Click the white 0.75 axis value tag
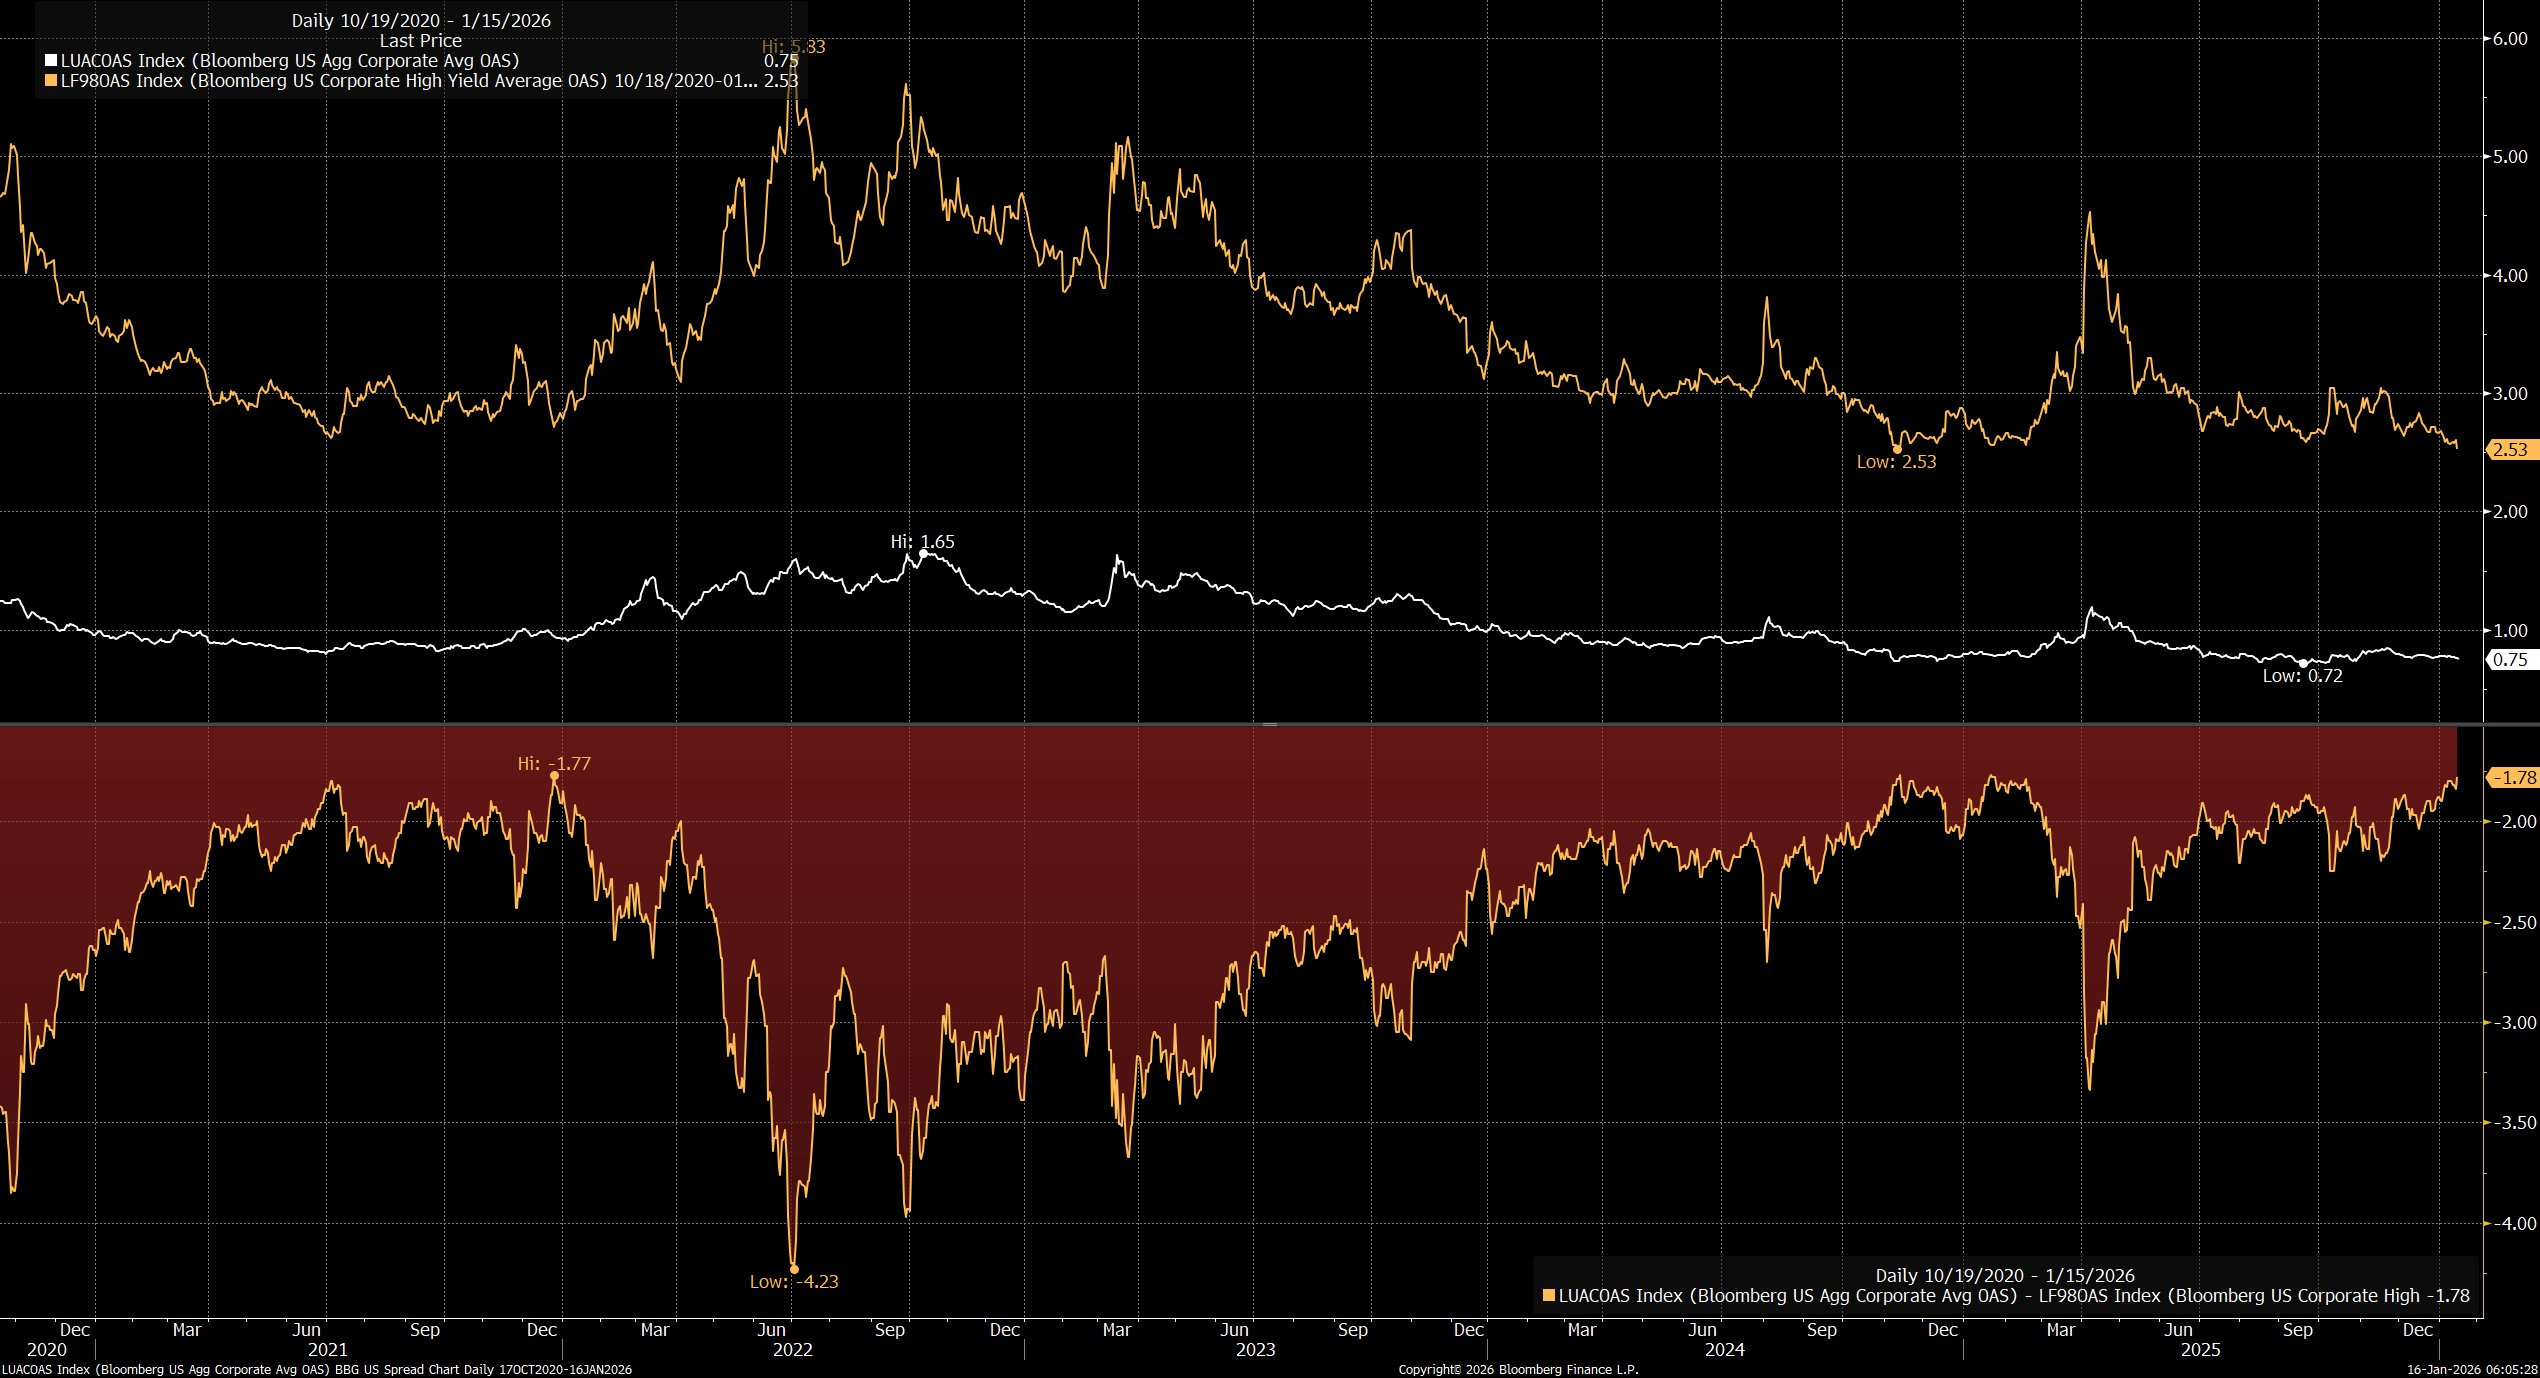 click(2509, 660)
